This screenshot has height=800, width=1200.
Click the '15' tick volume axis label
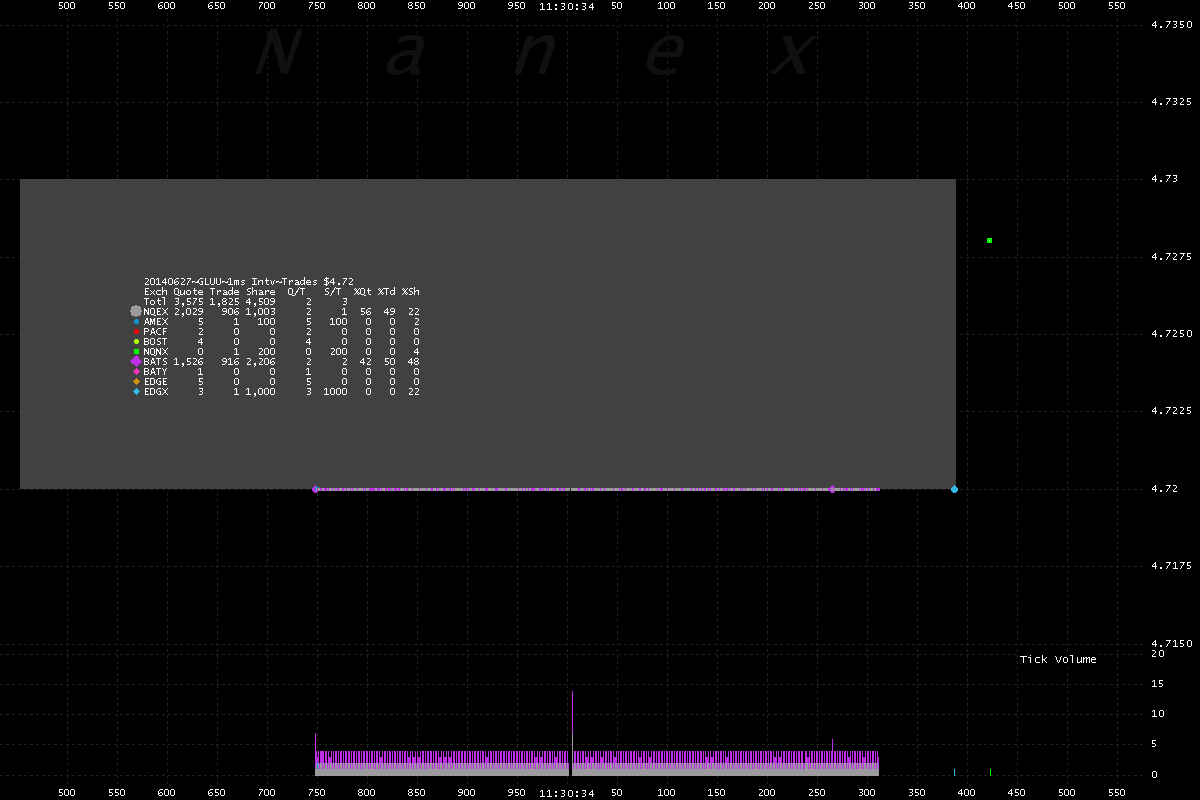(1158, 684)
